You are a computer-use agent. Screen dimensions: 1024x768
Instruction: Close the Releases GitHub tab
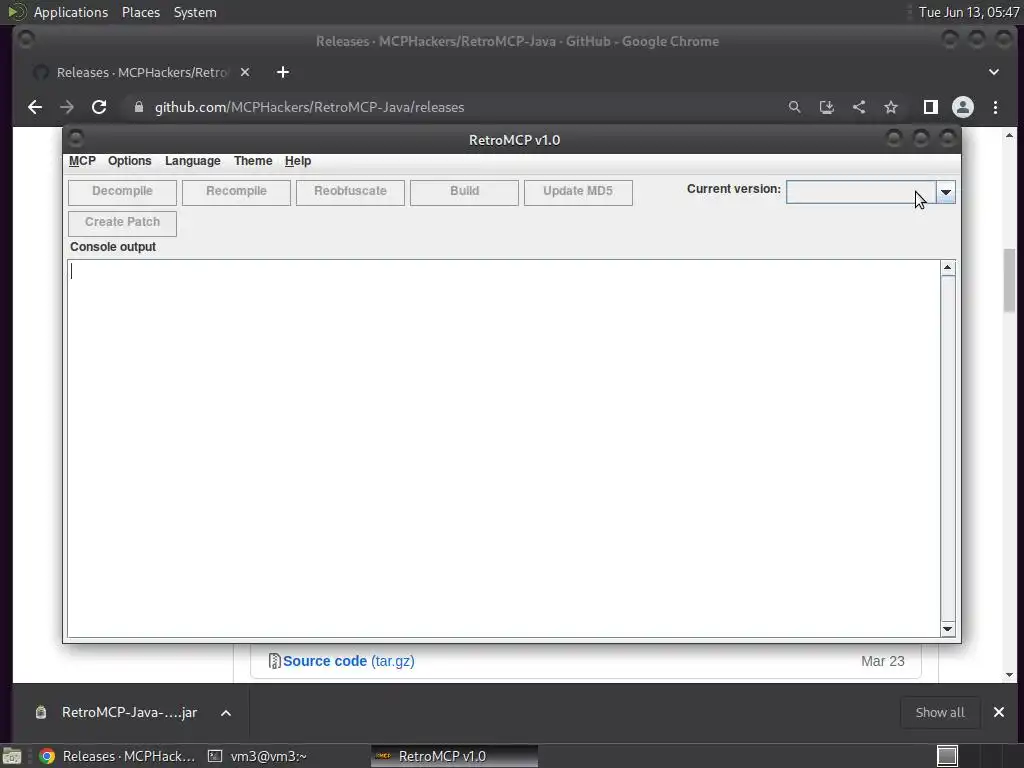pyautogui.click(x=245, y=72)
